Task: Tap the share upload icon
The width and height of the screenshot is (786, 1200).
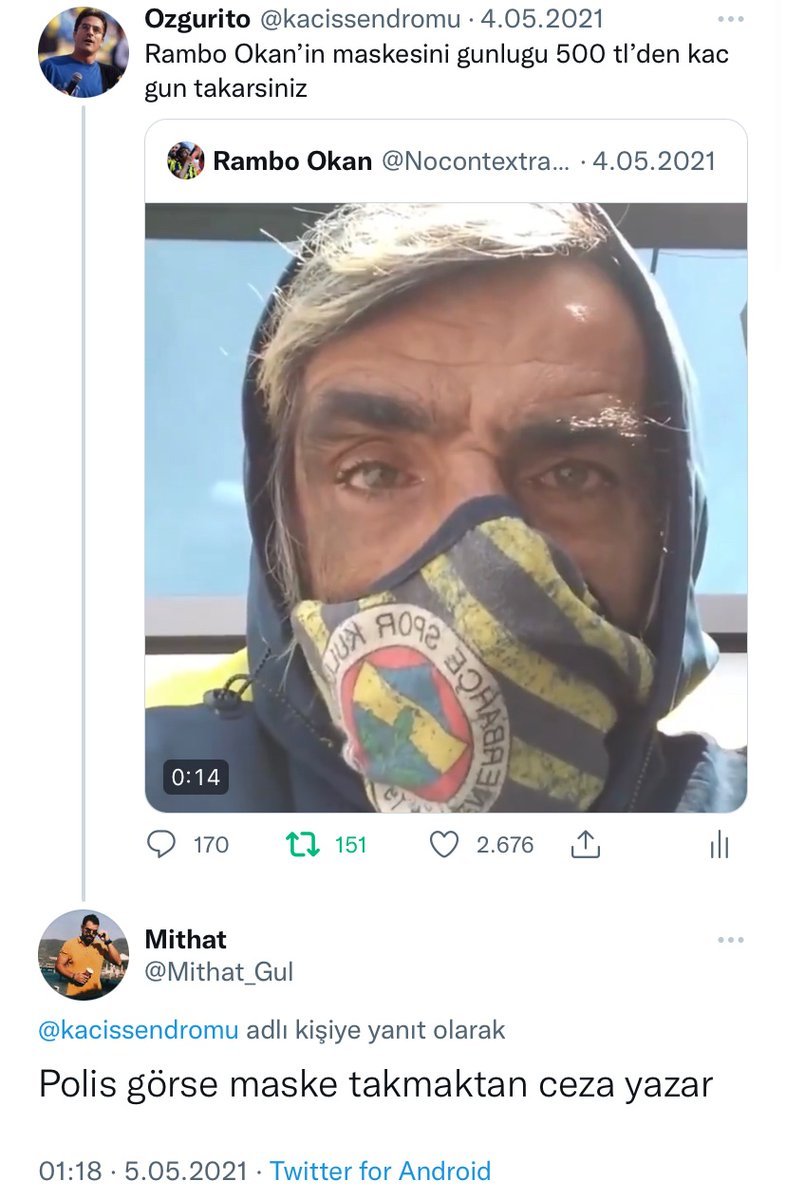Action: 585,845
